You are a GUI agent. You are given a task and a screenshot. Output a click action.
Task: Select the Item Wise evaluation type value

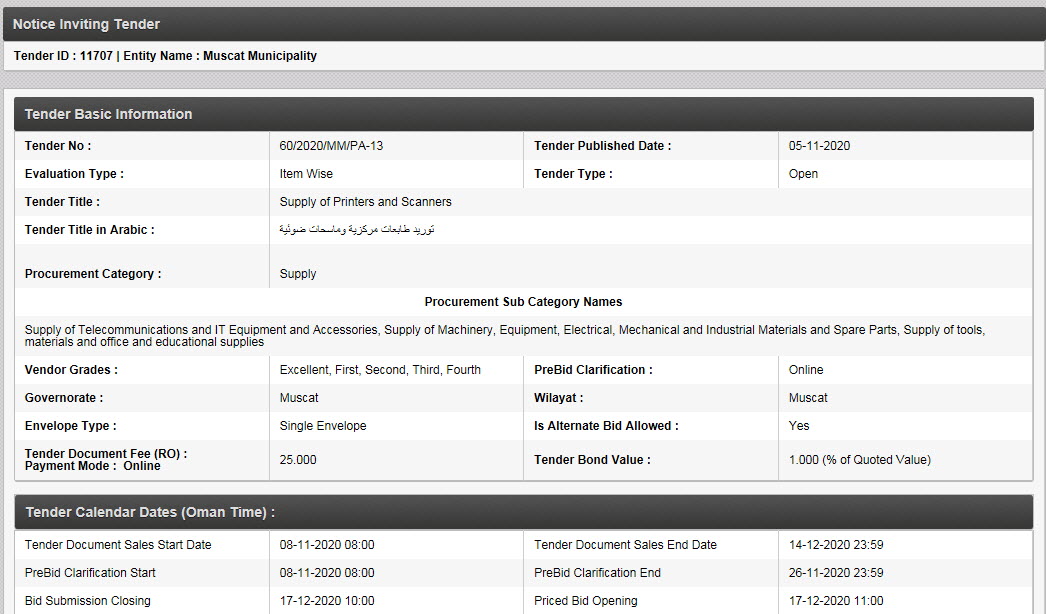click(x=306, y=174)
